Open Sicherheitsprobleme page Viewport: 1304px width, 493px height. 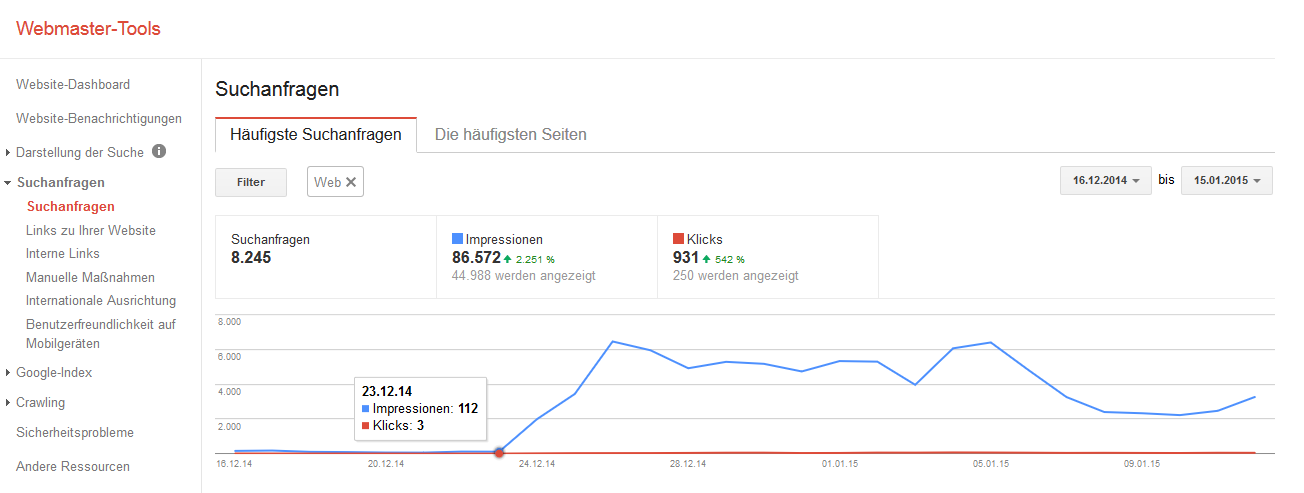pyautogui.click(x=75, y=433)
